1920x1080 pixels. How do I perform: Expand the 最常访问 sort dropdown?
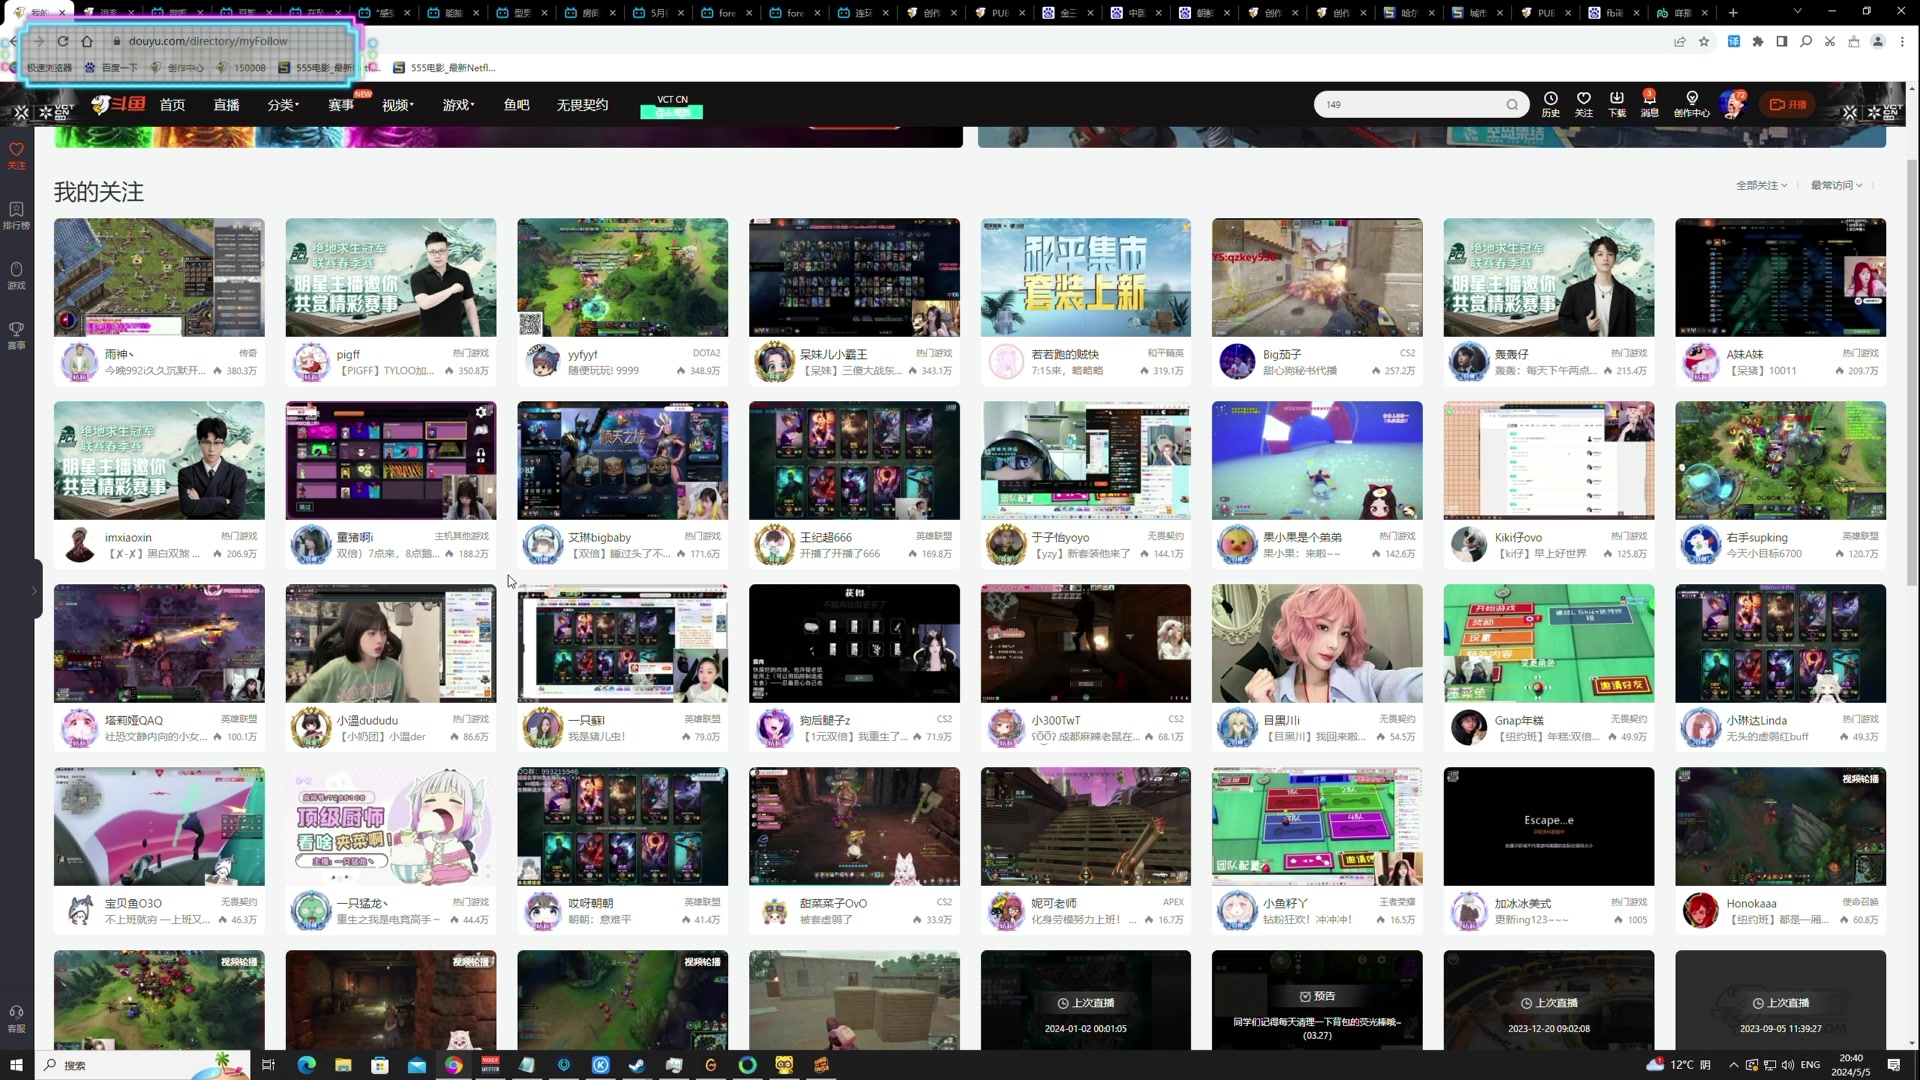tap(1836, 185)
